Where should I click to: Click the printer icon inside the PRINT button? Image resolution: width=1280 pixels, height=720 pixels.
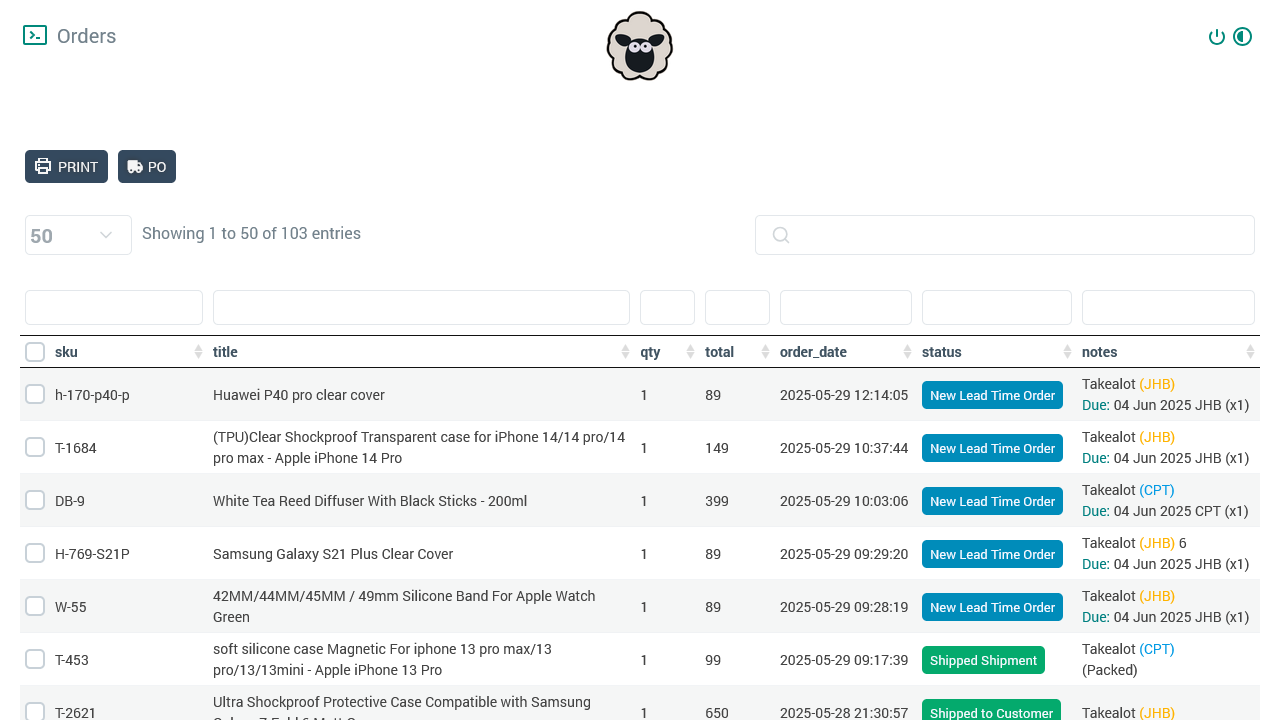tap(41, 166)
